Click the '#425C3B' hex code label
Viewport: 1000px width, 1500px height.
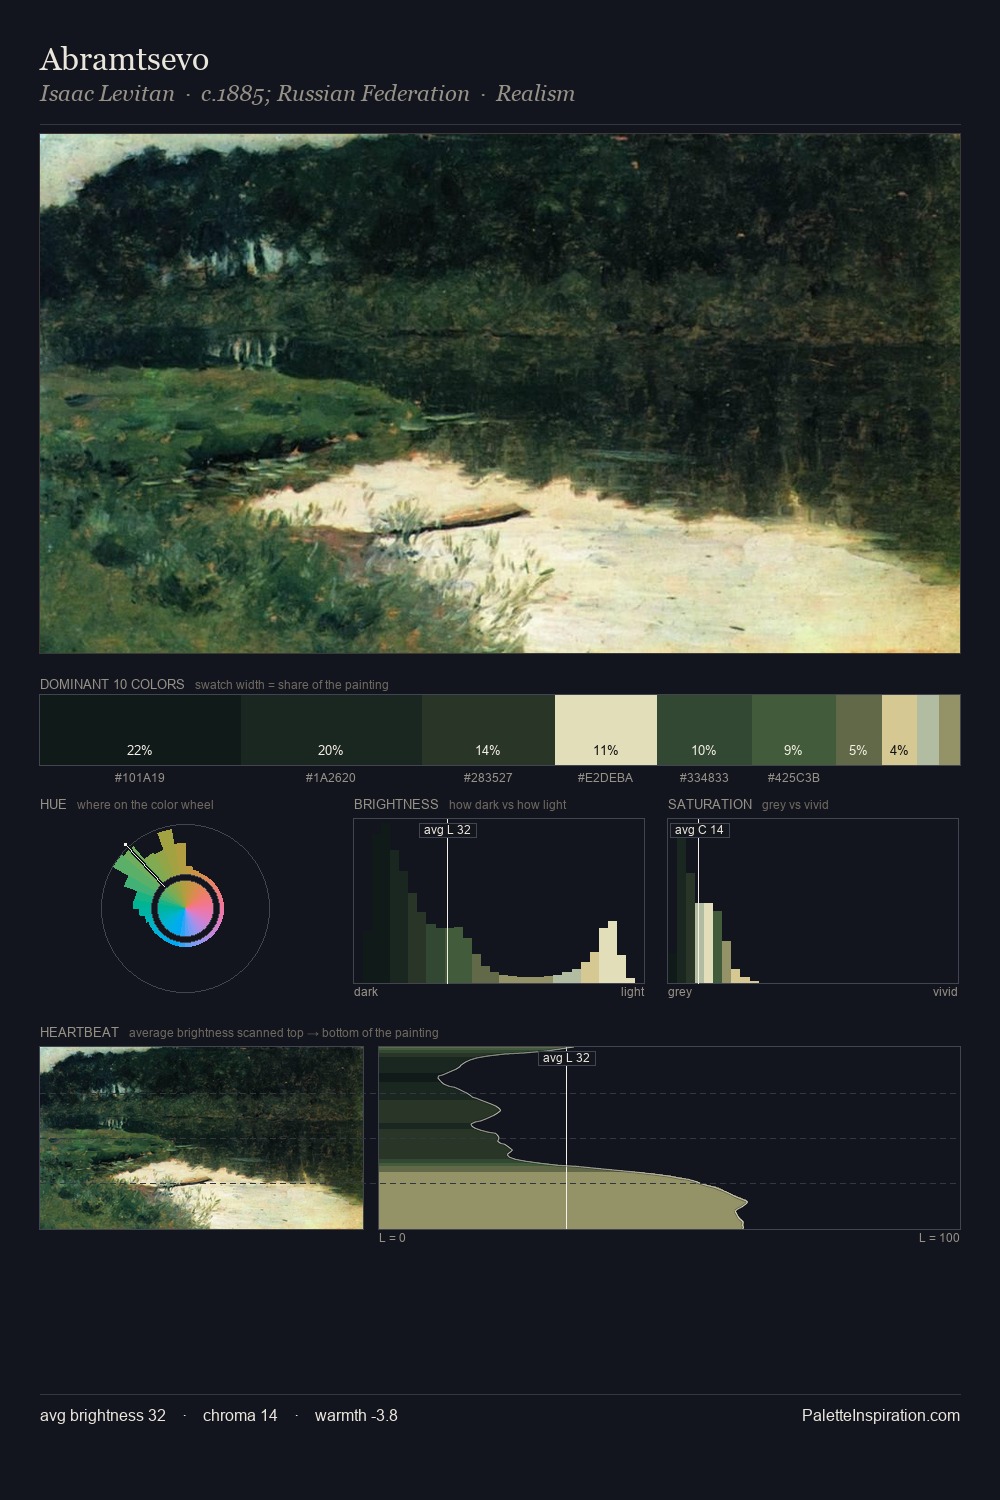(793, 777)
